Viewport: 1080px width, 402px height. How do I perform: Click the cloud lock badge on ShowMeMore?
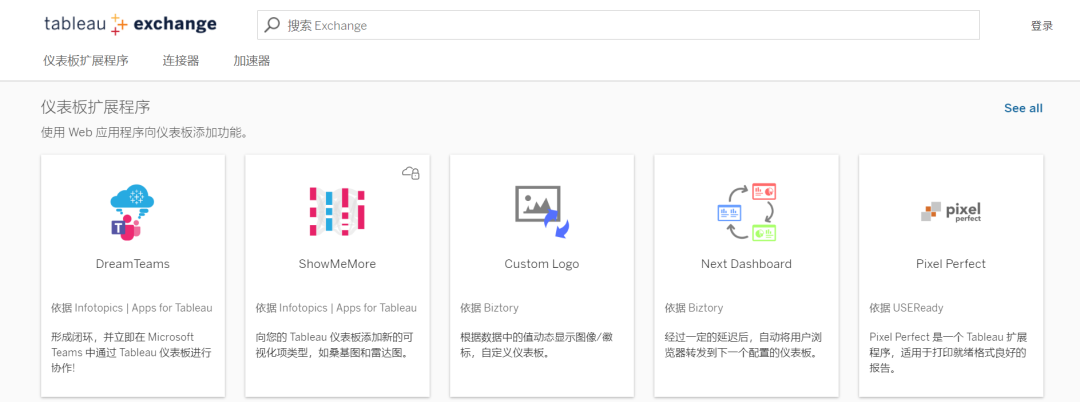click(x=411, y=173)
